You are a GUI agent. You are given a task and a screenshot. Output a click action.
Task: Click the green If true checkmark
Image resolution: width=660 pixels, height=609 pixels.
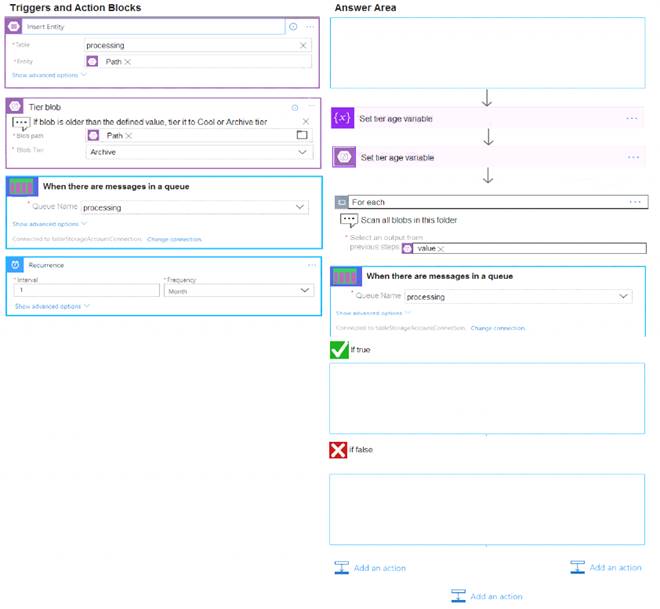pyautogui.click(x=339, y=350)
